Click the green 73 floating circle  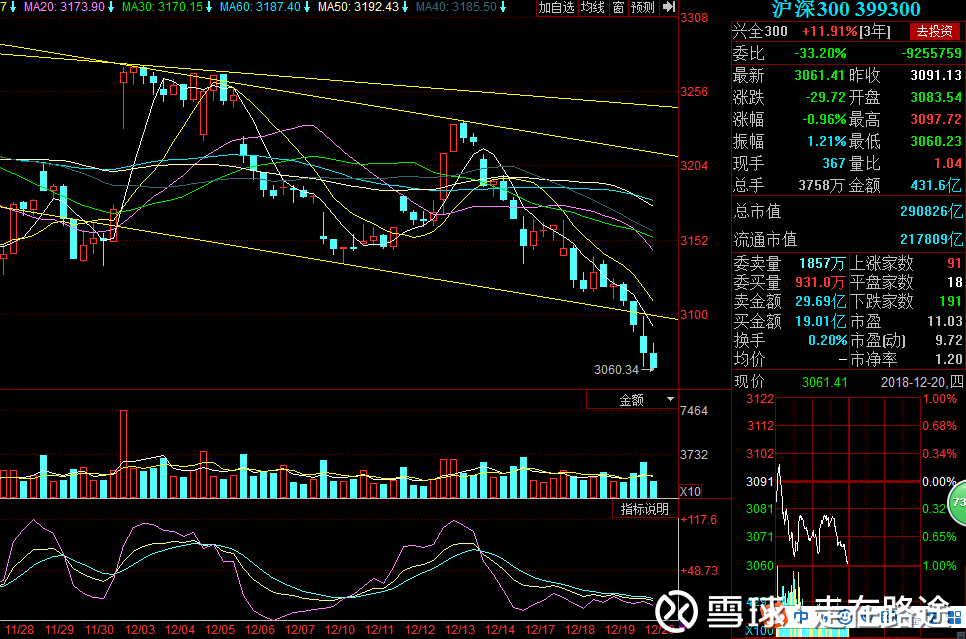(x=958, y=503)
